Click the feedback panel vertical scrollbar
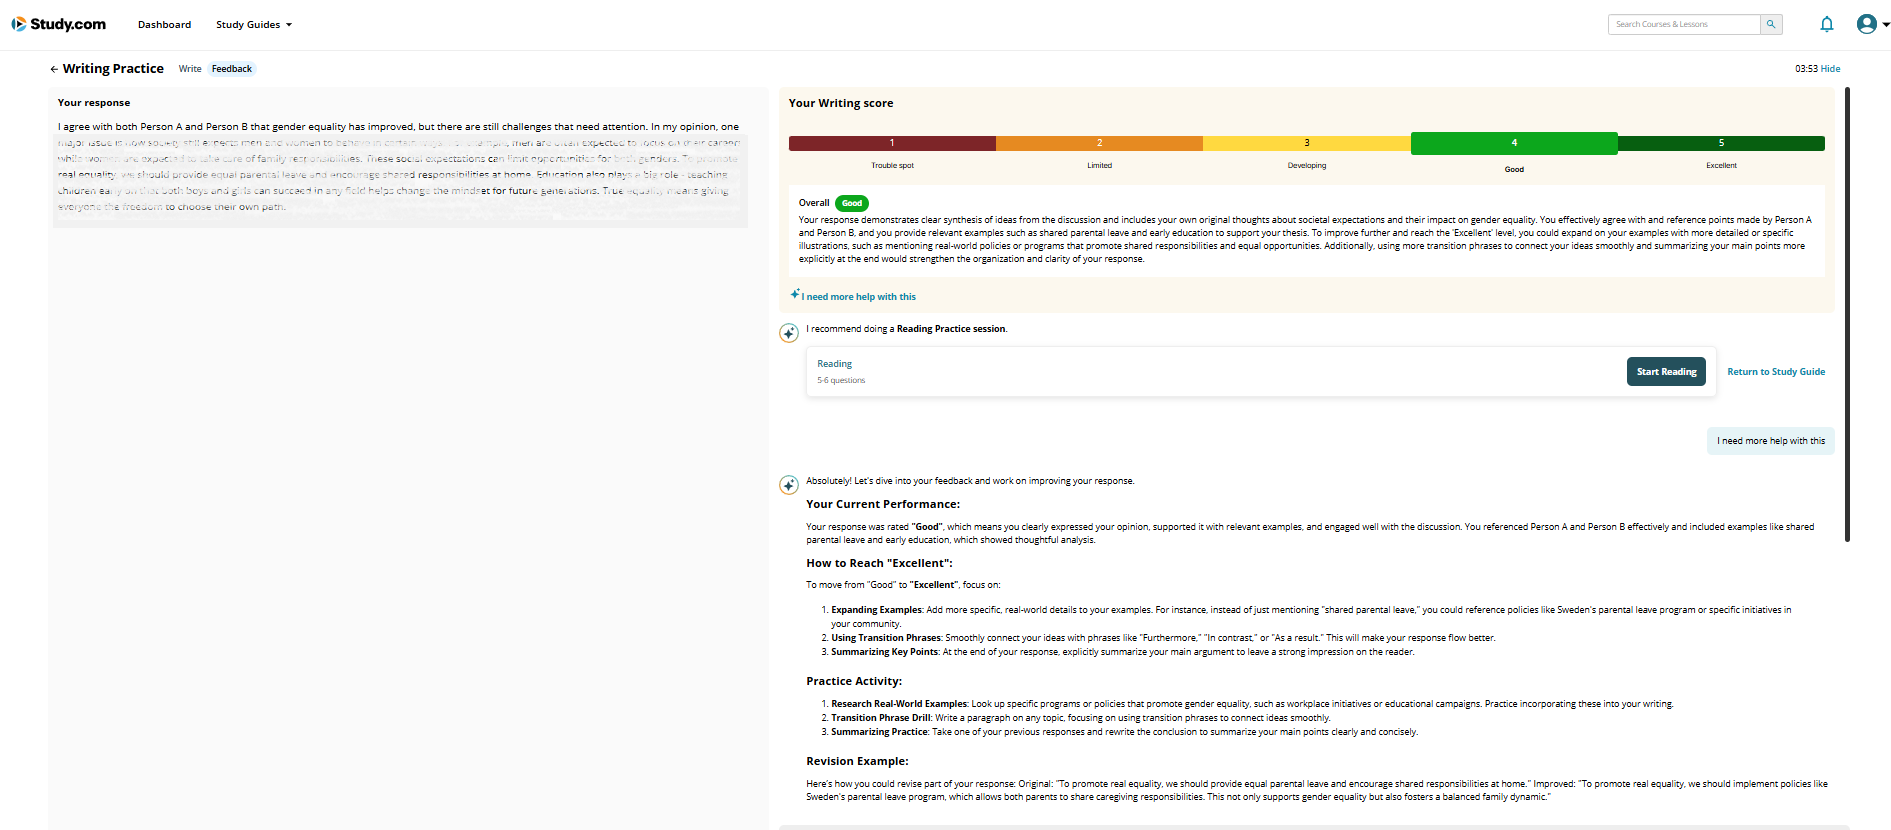 [x=1847, y=315]
